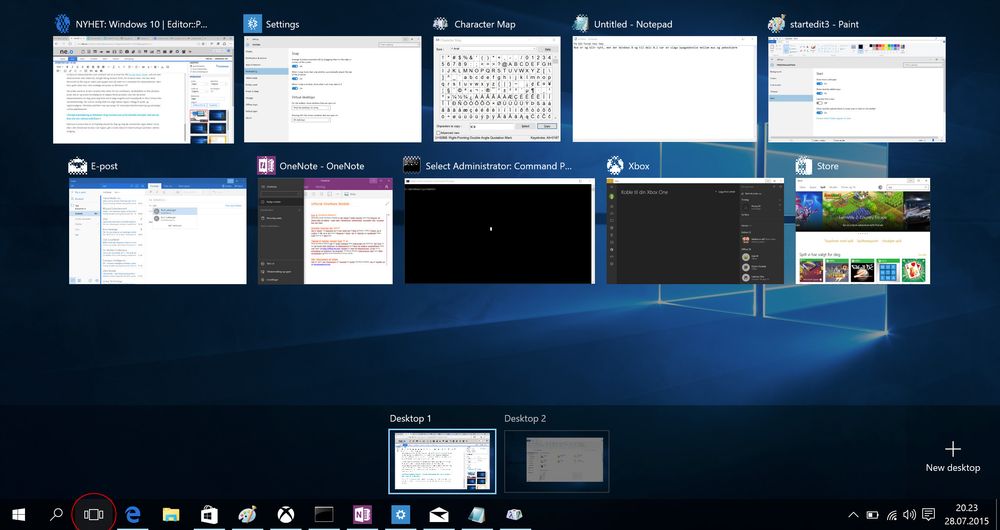Open File Explorer from the taskbar
Viewport: 1000px width, 530px height.
[170, 514]
